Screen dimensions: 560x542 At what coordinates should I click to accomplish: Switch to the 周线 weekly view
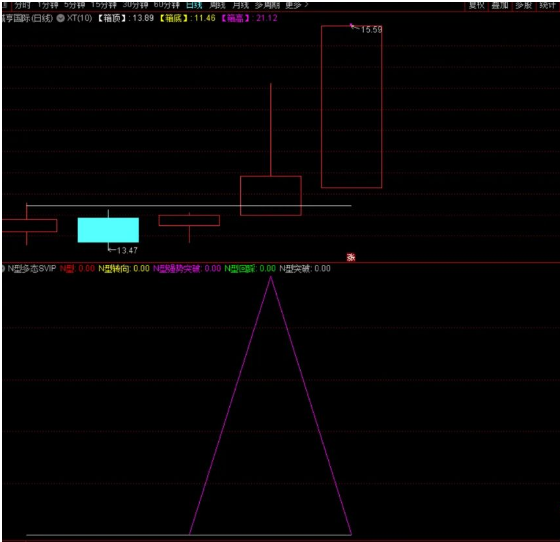coord(217,5)
